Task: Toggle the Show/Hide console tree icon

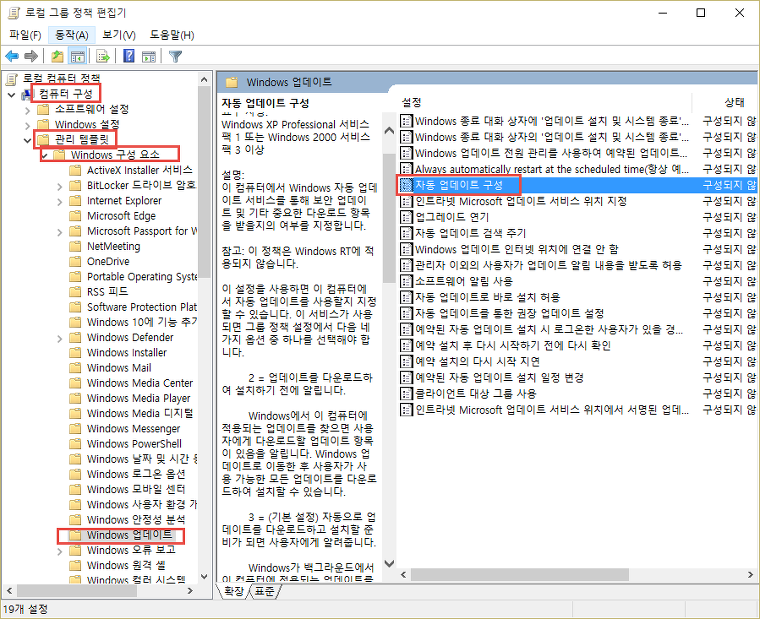Action: (x=78, y=56)
